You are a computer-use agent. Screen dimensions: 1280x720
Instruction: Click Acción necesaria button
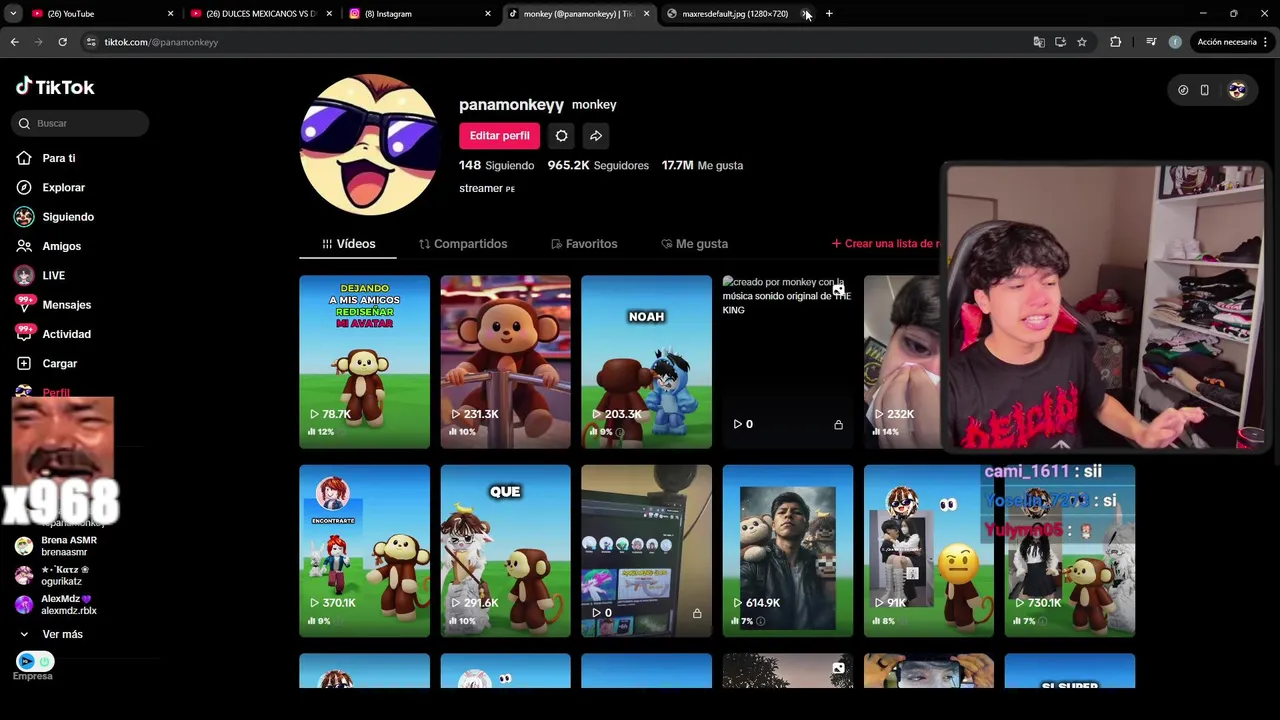pos(1232,42)
